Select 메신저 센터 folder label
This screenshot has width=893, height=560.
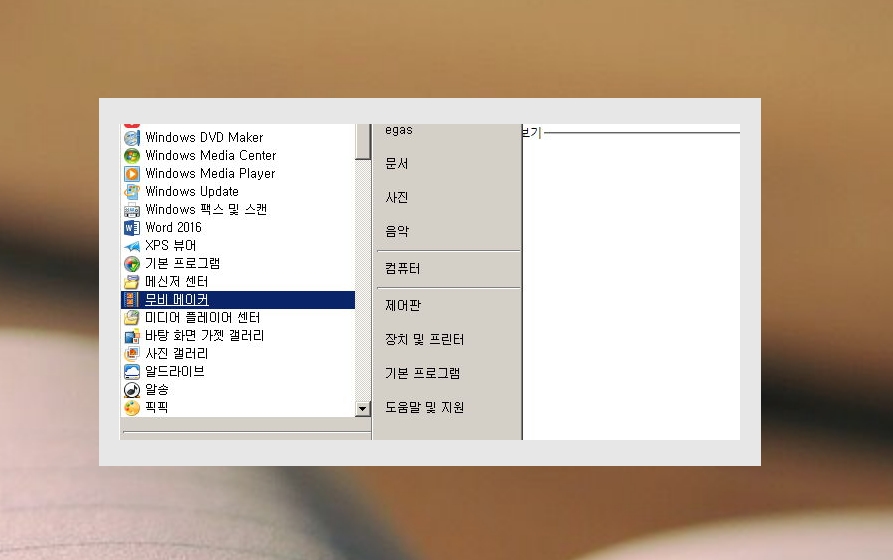click(x=177, y=281)
